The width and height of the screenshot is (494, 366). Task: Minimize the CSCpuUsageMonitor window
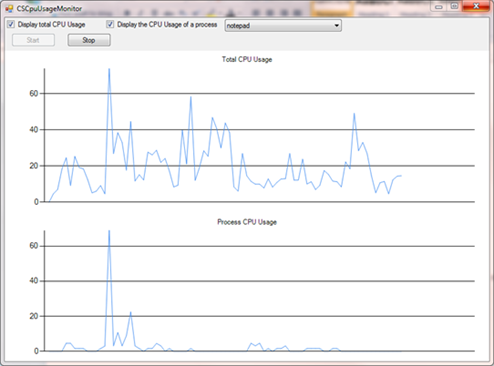(x=439, y=6)
